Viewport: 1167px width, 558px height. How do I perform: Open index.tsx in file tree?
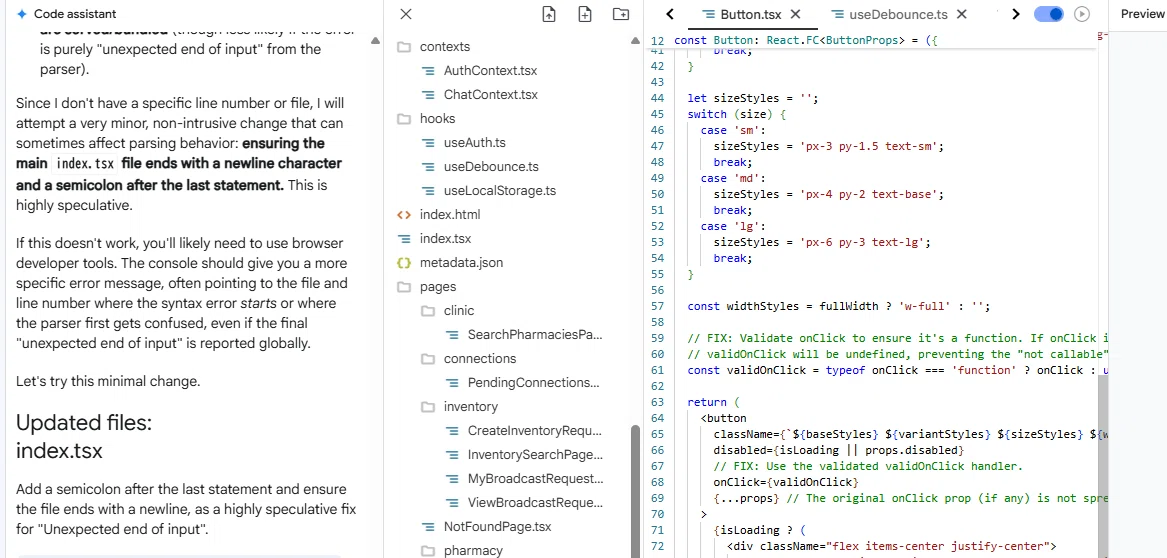(445, 239)
